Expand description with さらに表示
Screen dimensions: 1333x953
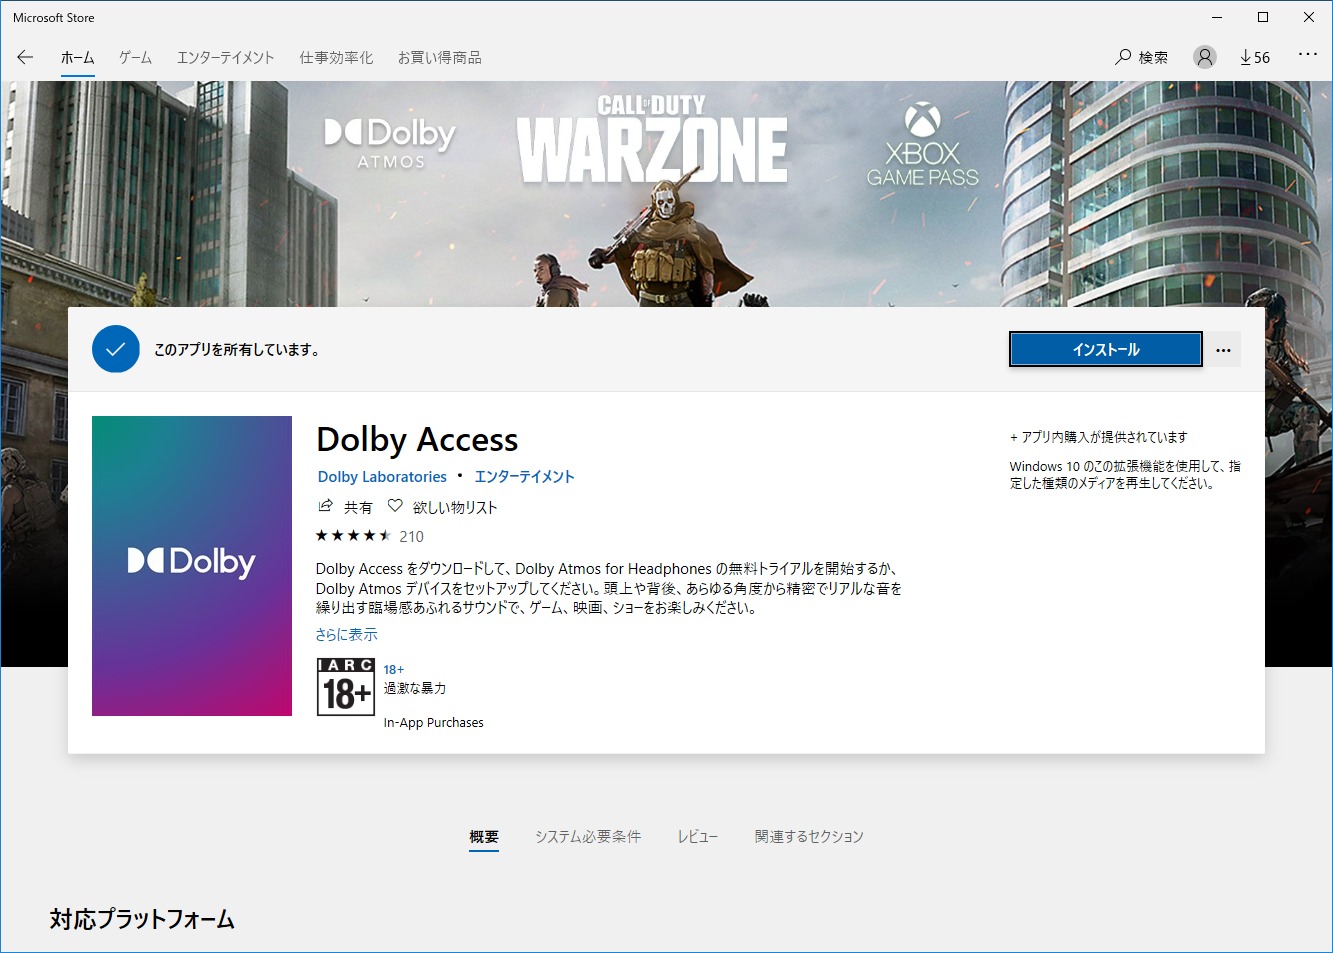(346, 634)
